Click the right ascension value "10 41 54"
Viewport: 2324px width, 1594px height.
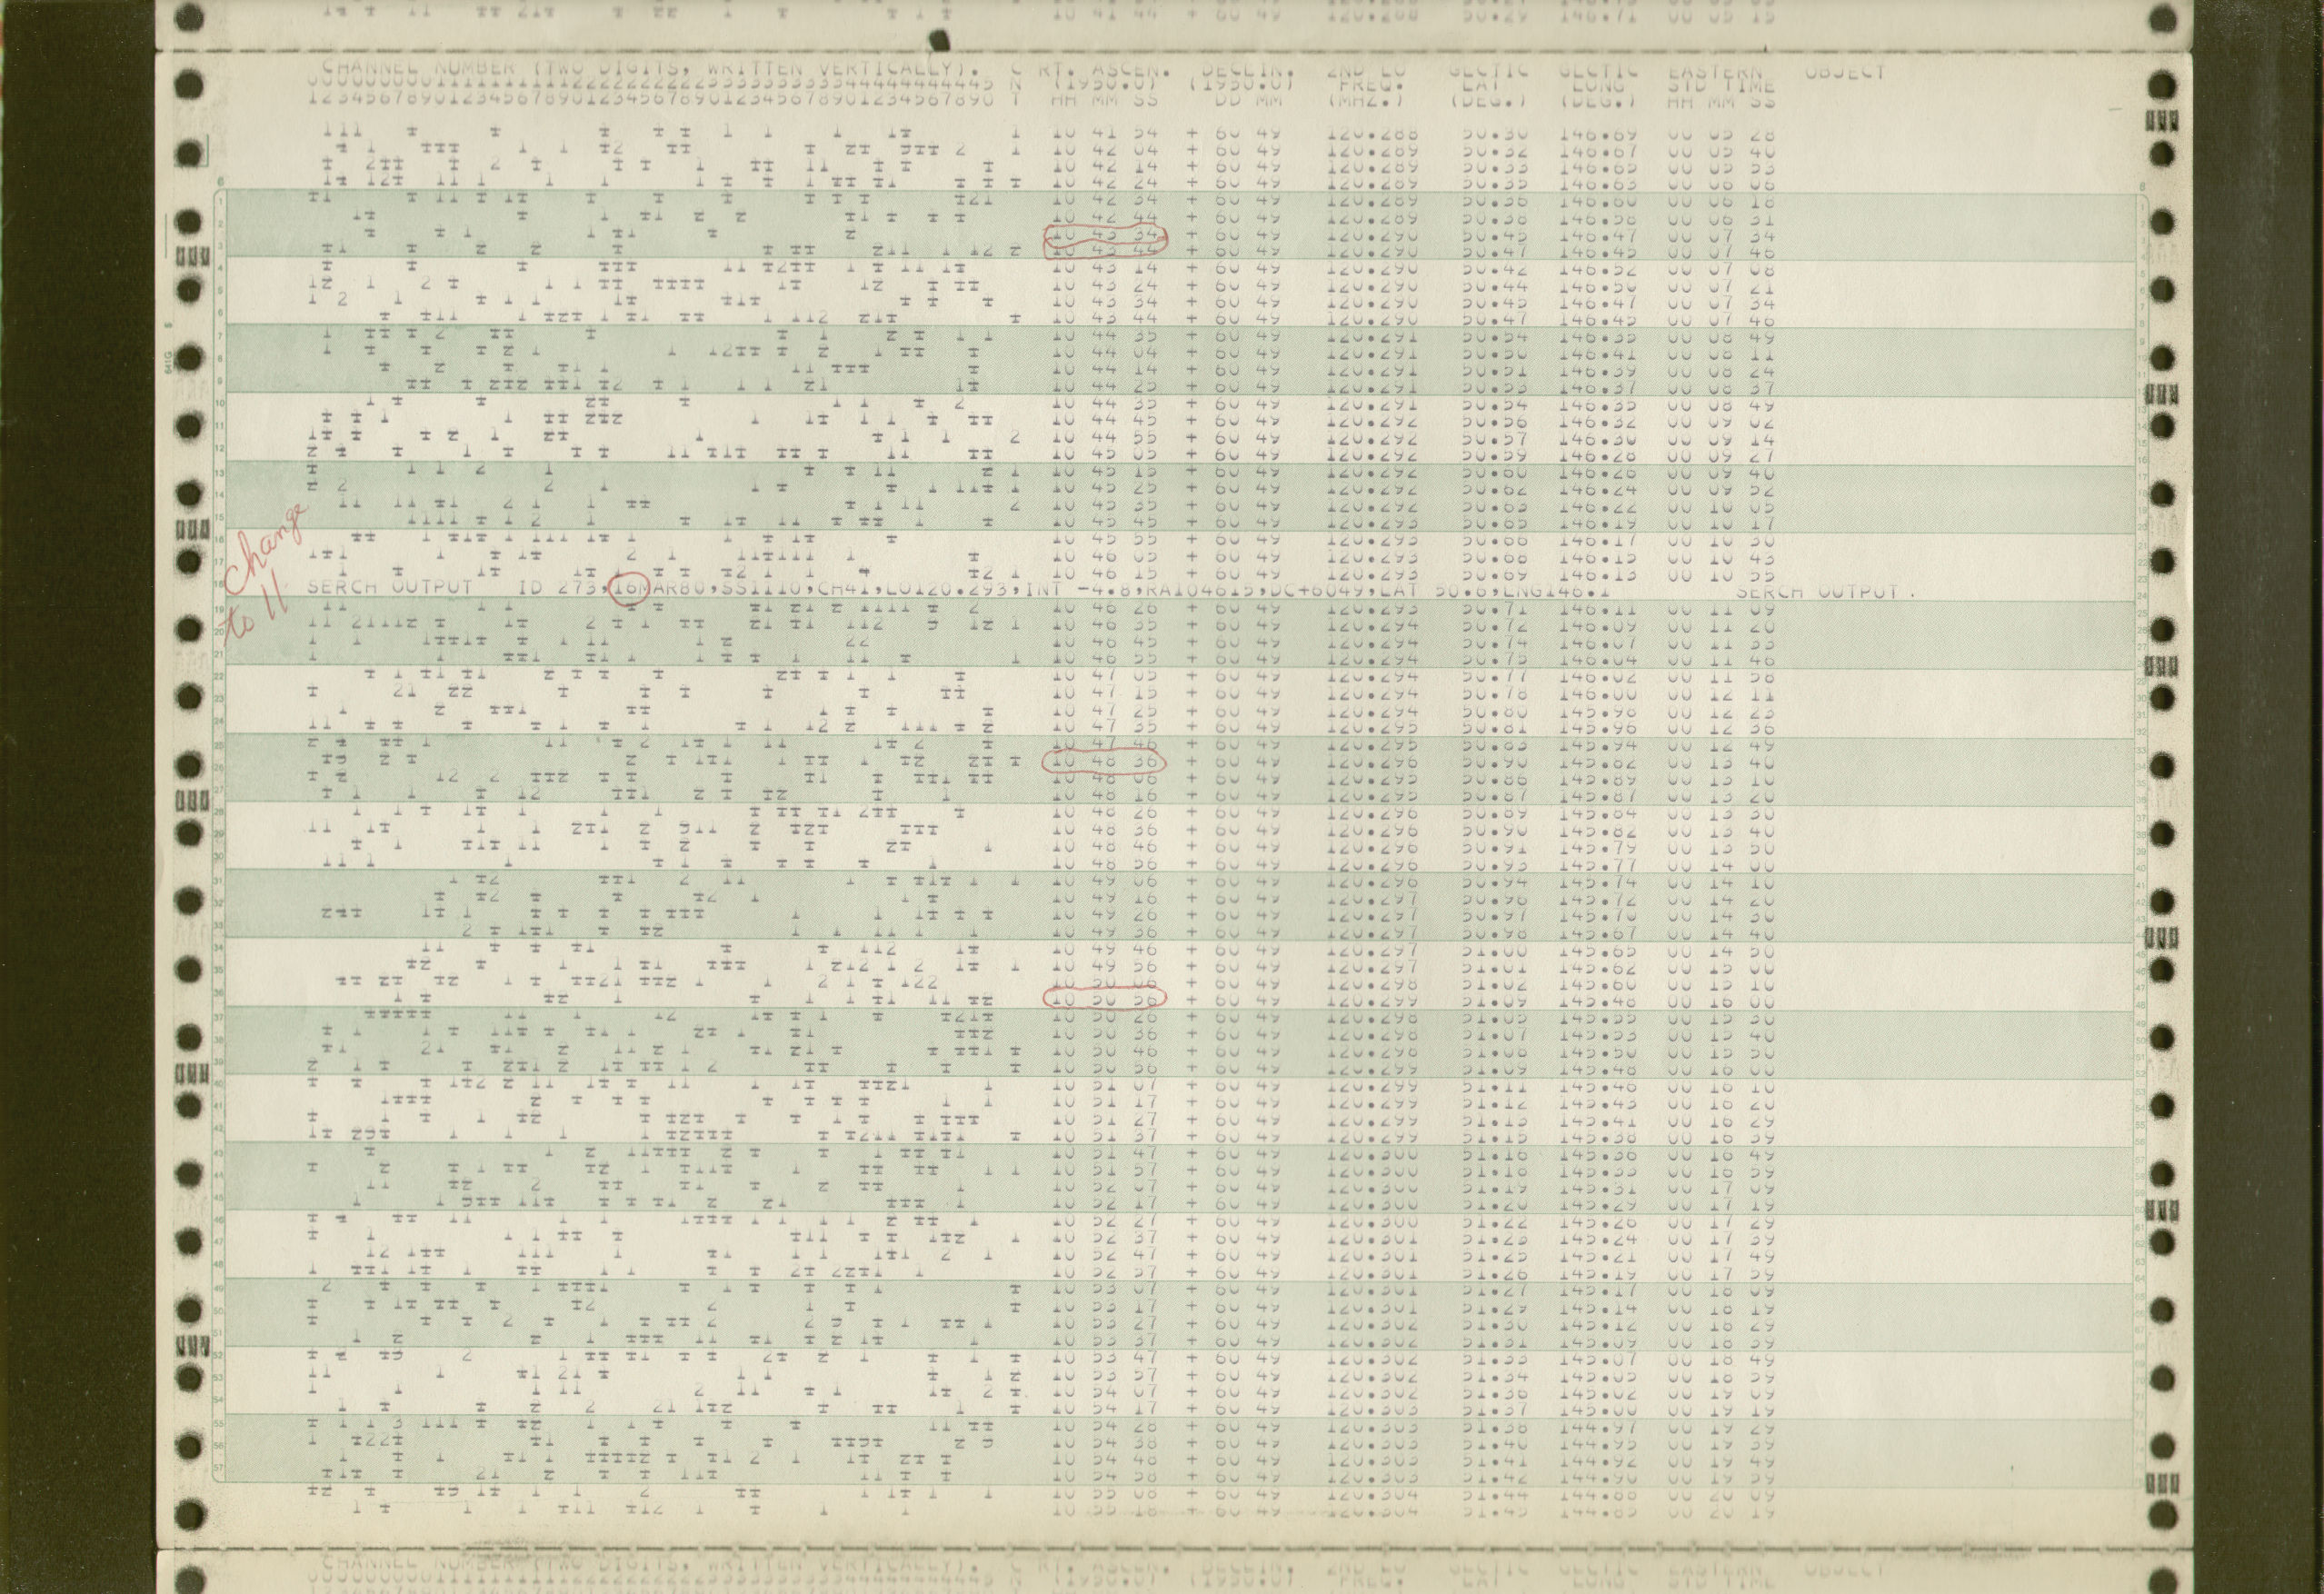(1104, 134)
